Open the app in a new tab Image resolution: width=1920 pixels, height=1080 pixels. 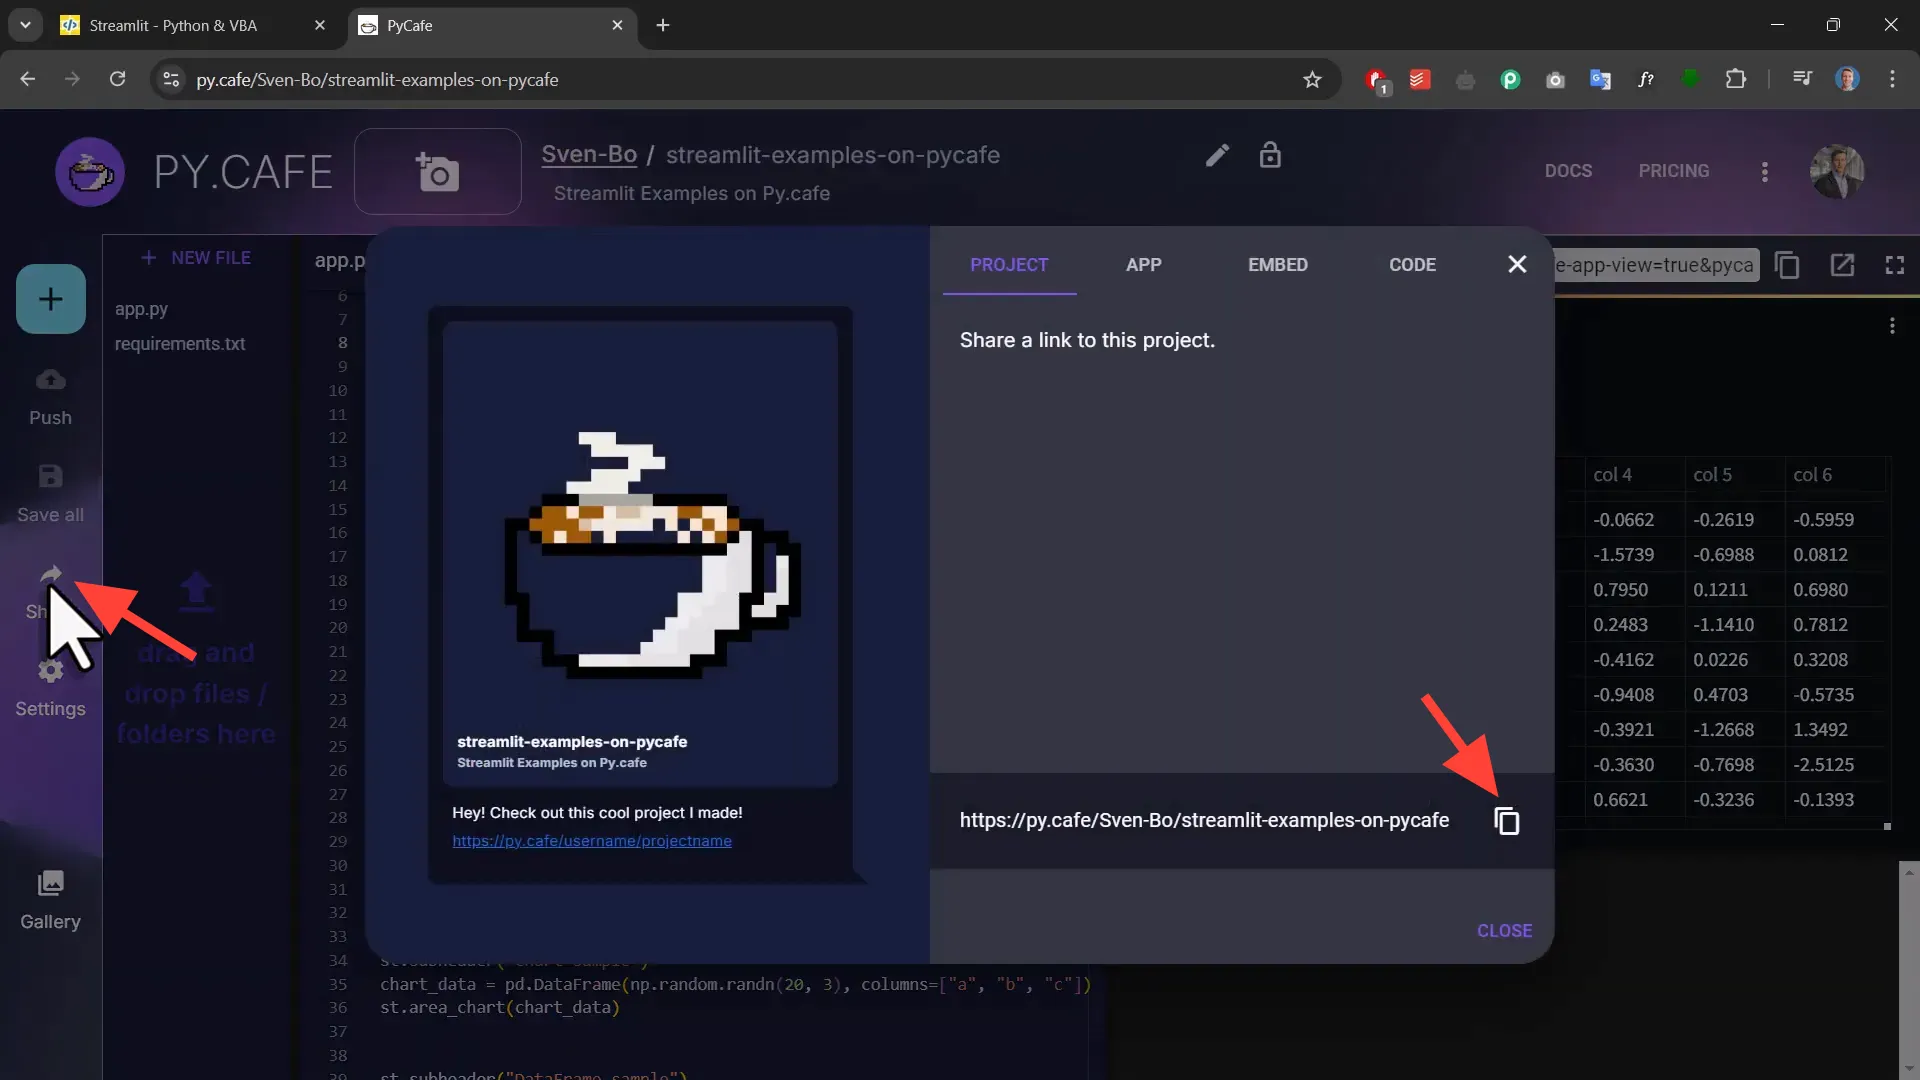(x=1843, y=264)
